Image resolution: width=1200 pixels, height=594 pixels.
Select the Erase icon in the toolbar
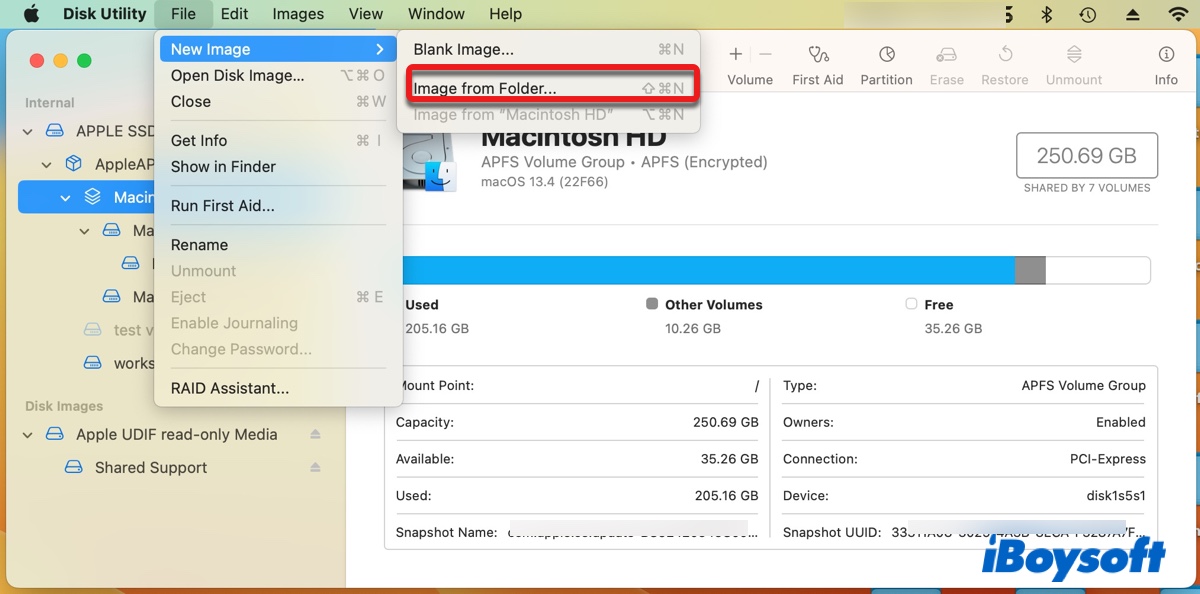(x=946, y=55)
